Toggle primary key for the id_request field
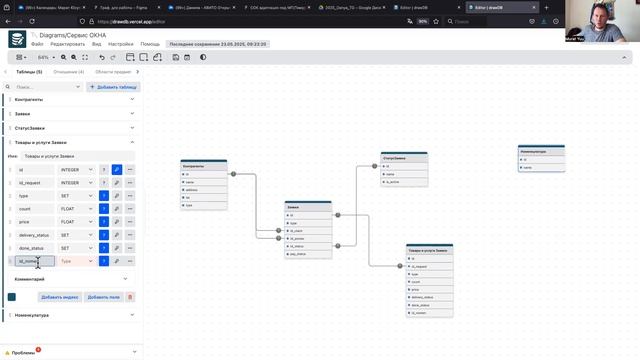The height and width of the screenshot is (360, 640). (x=117, y=183)
